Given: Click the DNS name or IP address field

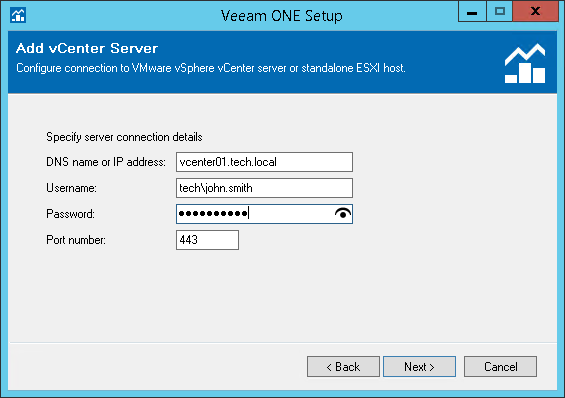Looking at the screenshot, I should (x=264, y=162).
